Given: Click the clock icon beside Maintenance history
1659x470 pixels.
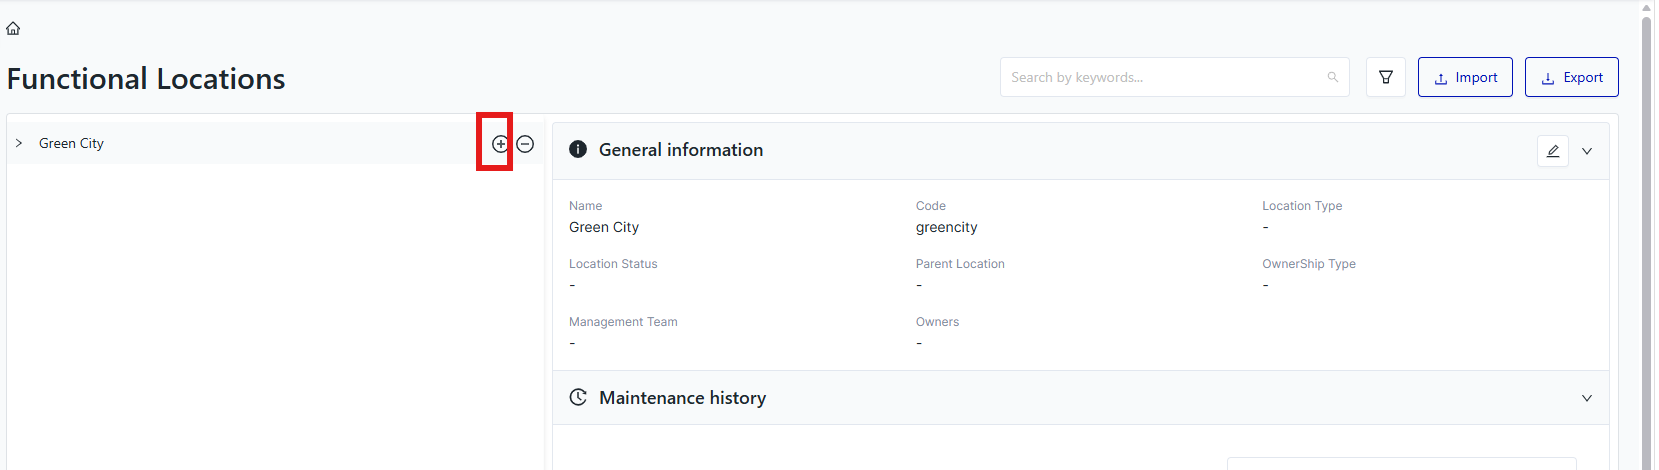Looking at the screenshot, I should (x=578, y=397).
